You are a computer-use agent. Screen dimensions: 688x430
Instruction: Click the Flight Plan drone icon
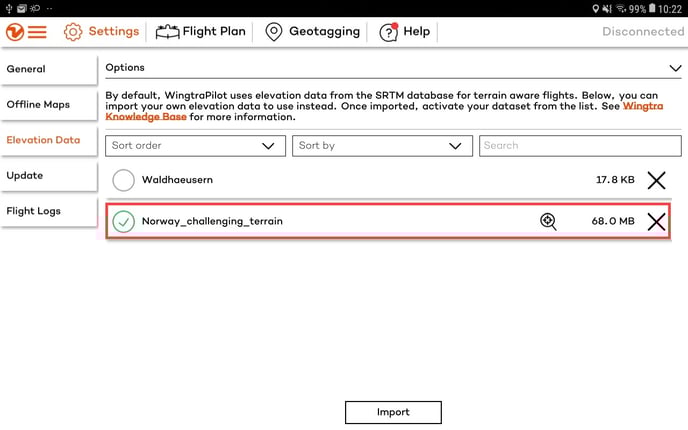pos(167,31)
